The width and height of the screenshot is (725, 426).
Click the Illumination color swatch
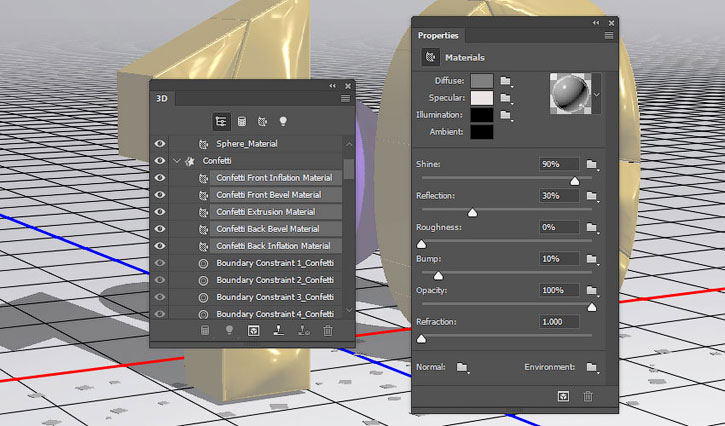(x=482, y=115)
